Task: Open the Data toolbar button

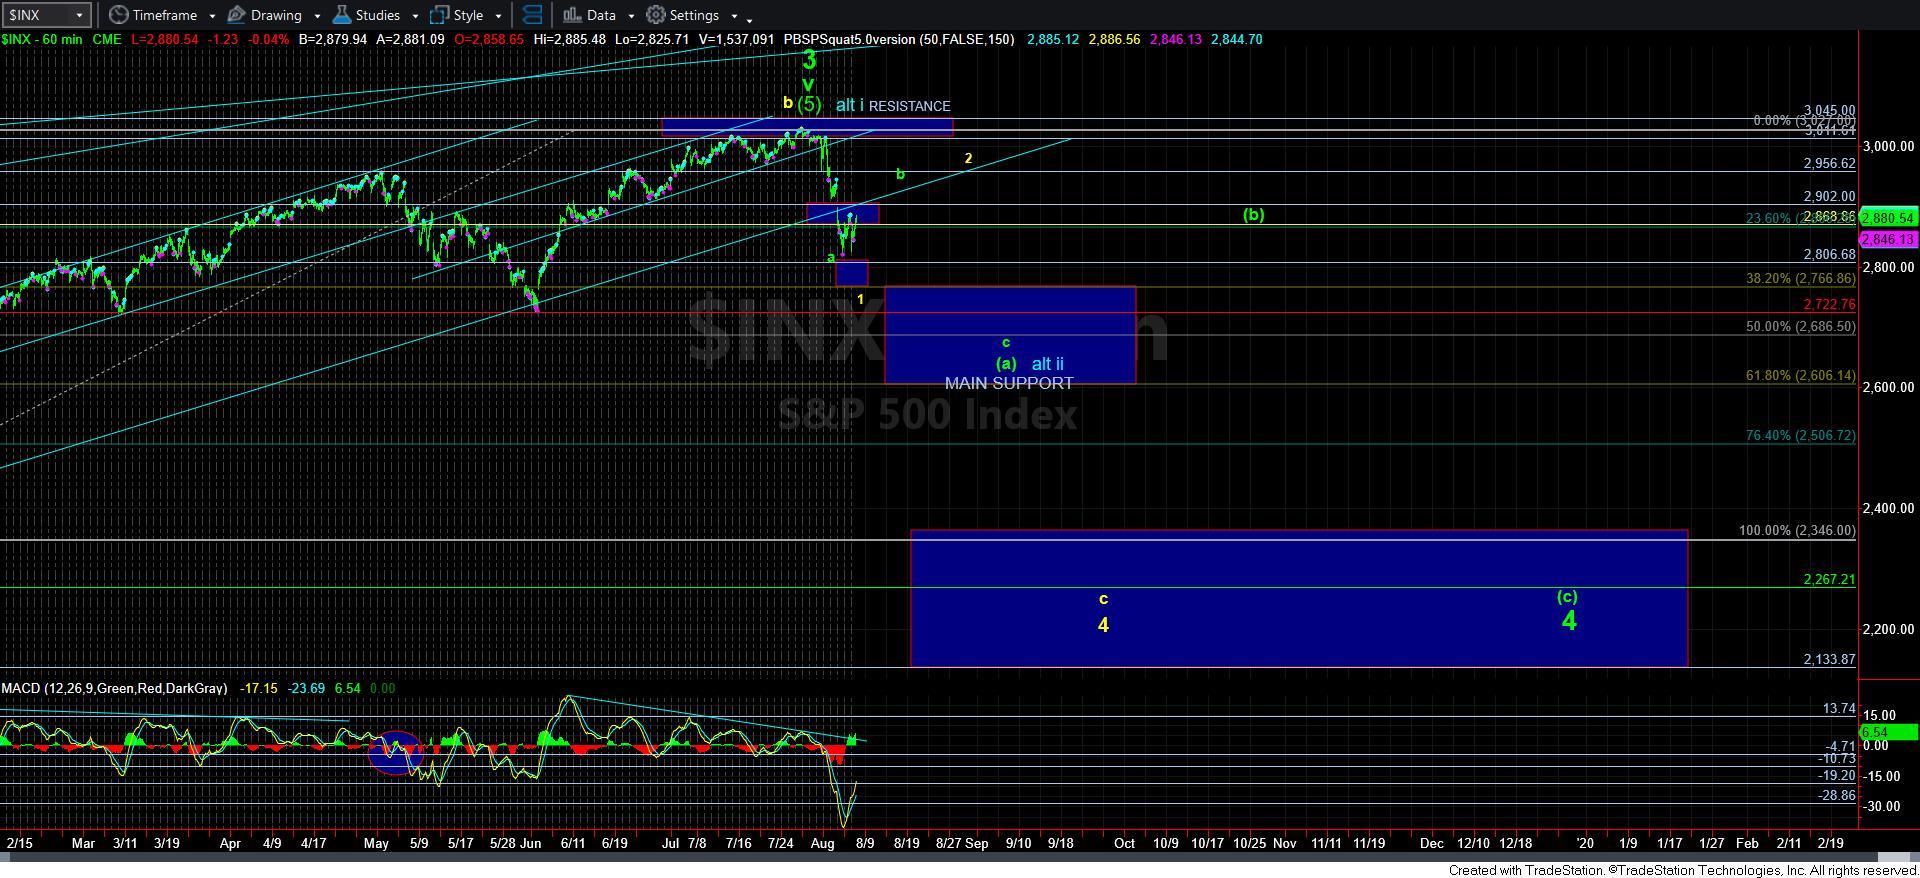Action: (589, 15)
